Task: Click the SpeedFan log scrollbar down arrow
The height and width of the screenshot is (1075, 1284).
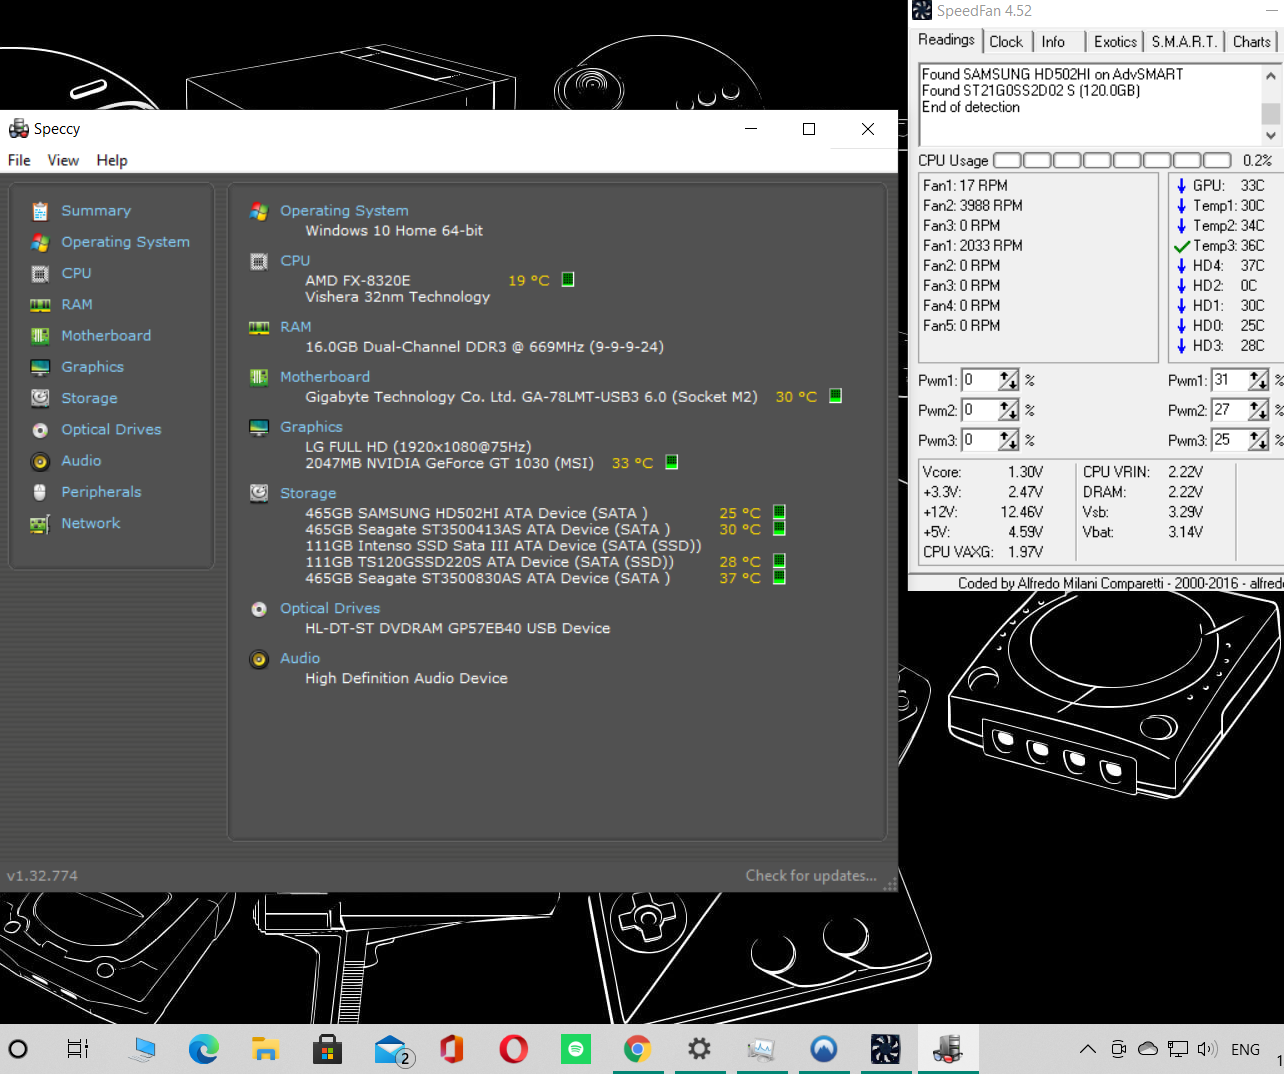Action: coord(1271,135)
